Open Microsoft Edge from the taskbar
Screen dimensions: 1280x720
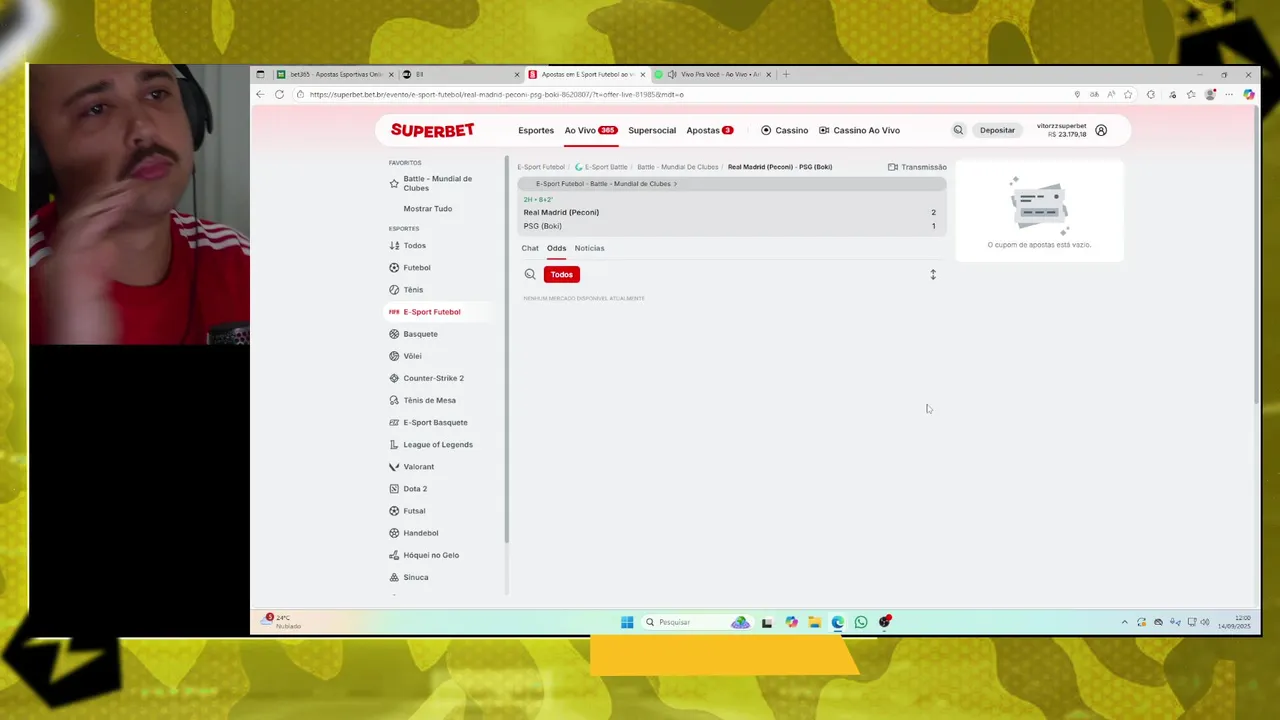(838, 622)
